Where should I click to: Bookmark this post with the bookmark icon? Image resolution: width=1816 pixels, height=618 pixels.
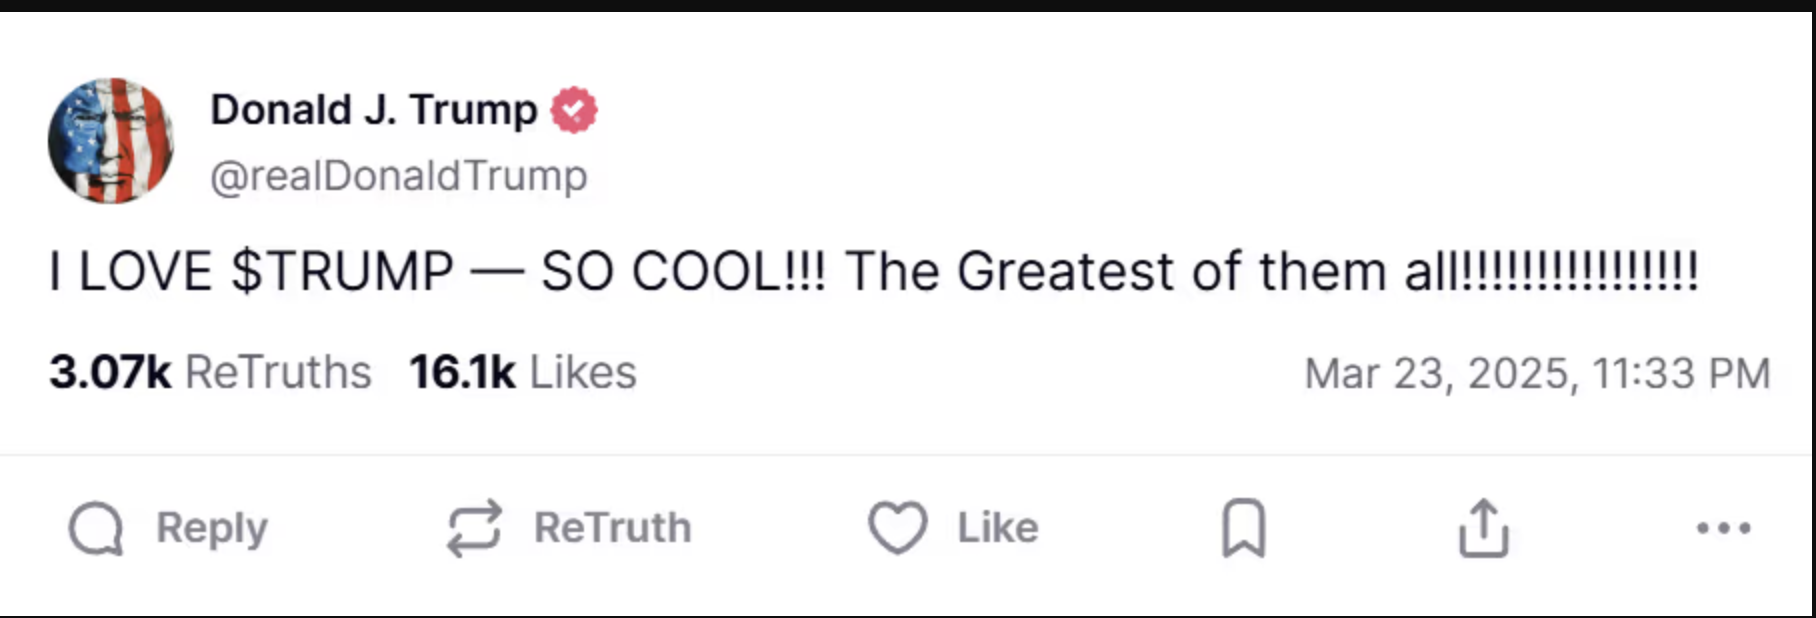pos(1243,528)
